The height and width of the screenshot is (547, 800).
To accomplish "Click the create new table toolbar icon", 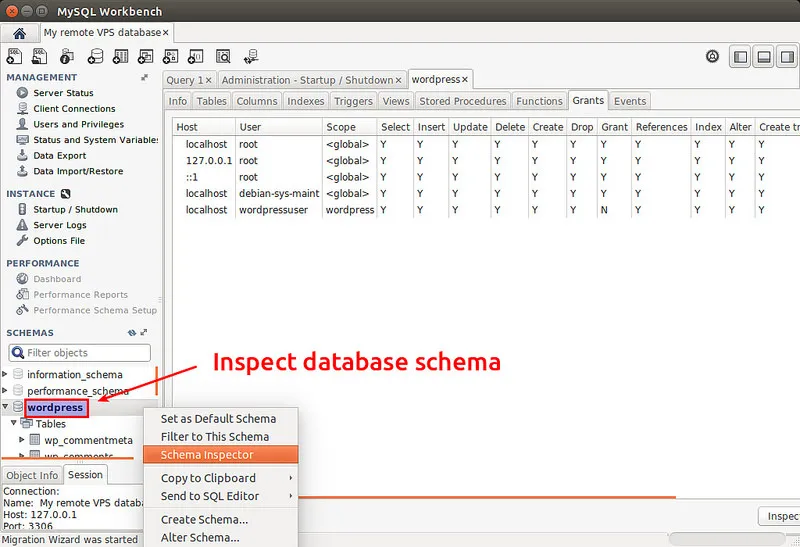I will (121, 56).
